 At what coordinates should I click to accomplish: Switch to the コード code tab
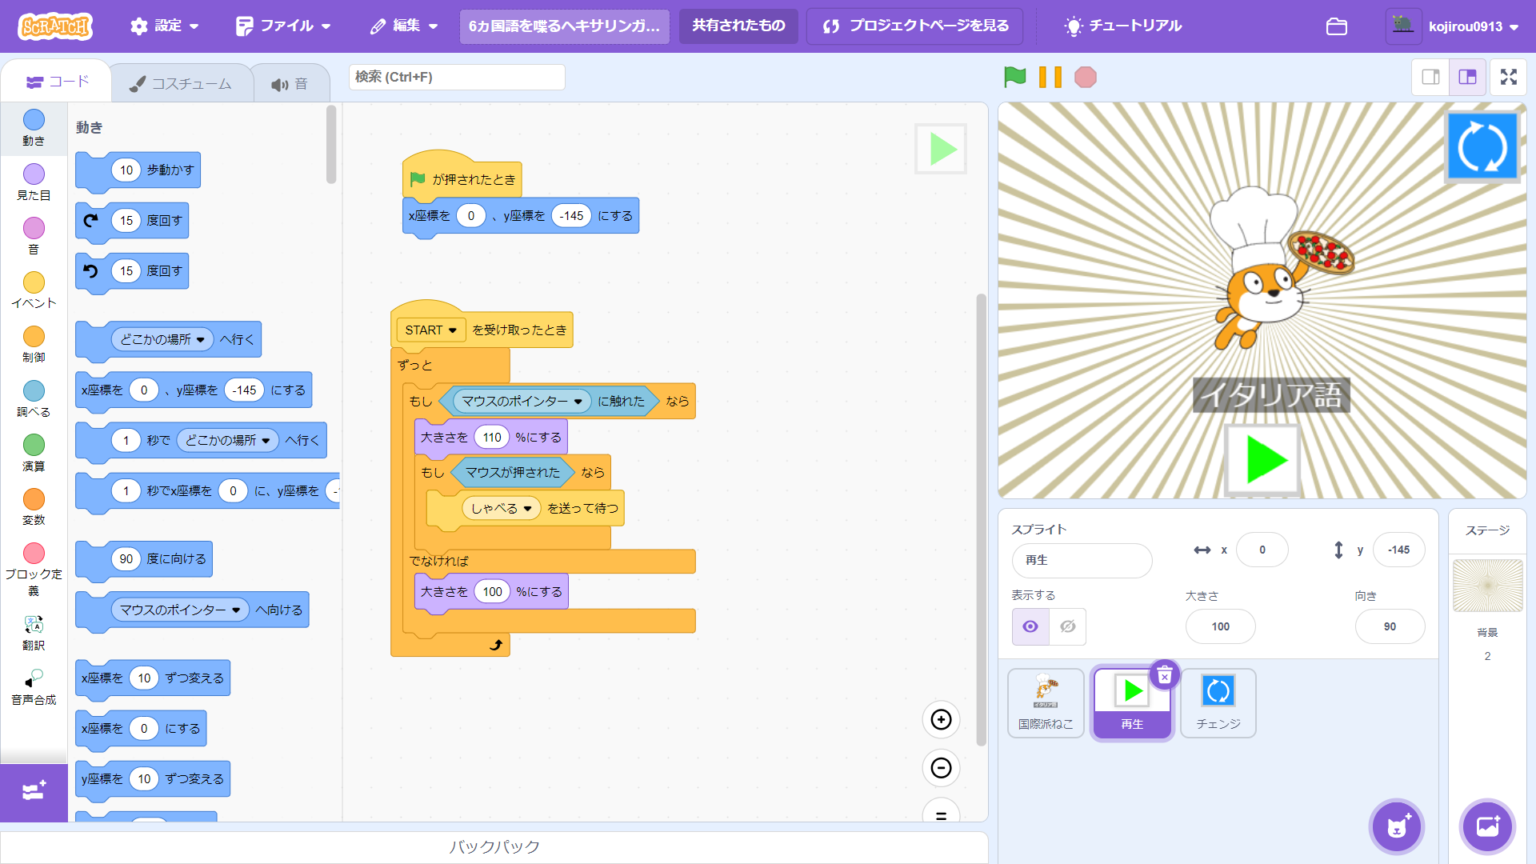tap(57, 82)
